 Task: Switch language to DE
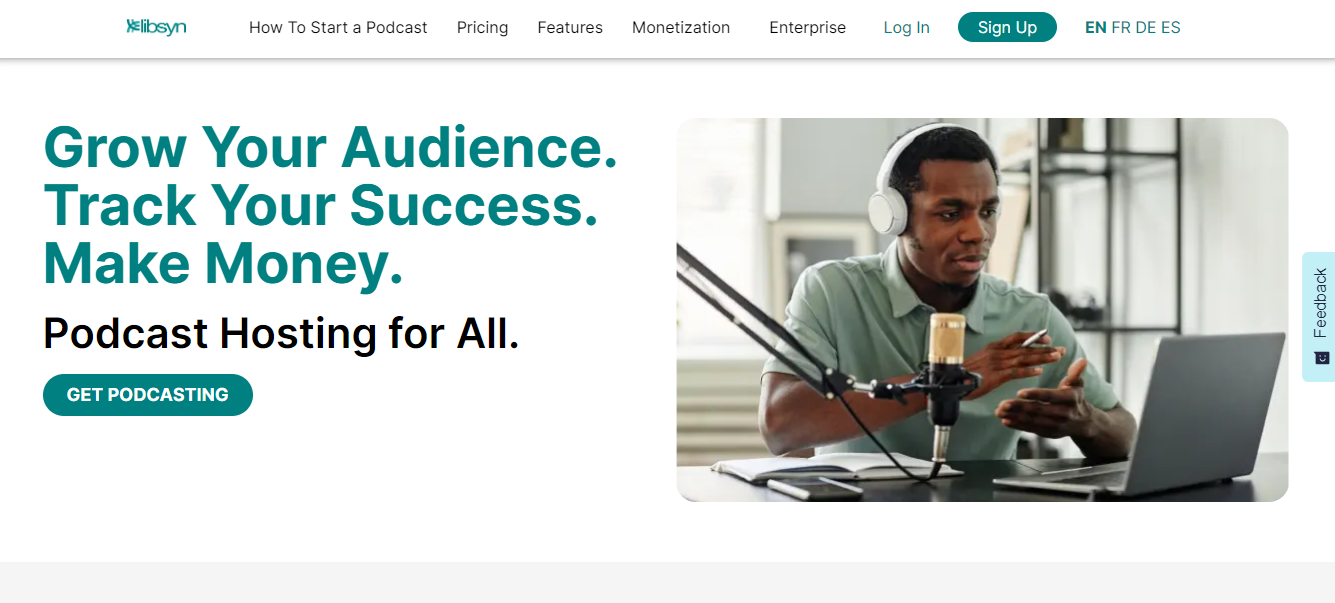pyautogui.click(x=1145, y=27)
